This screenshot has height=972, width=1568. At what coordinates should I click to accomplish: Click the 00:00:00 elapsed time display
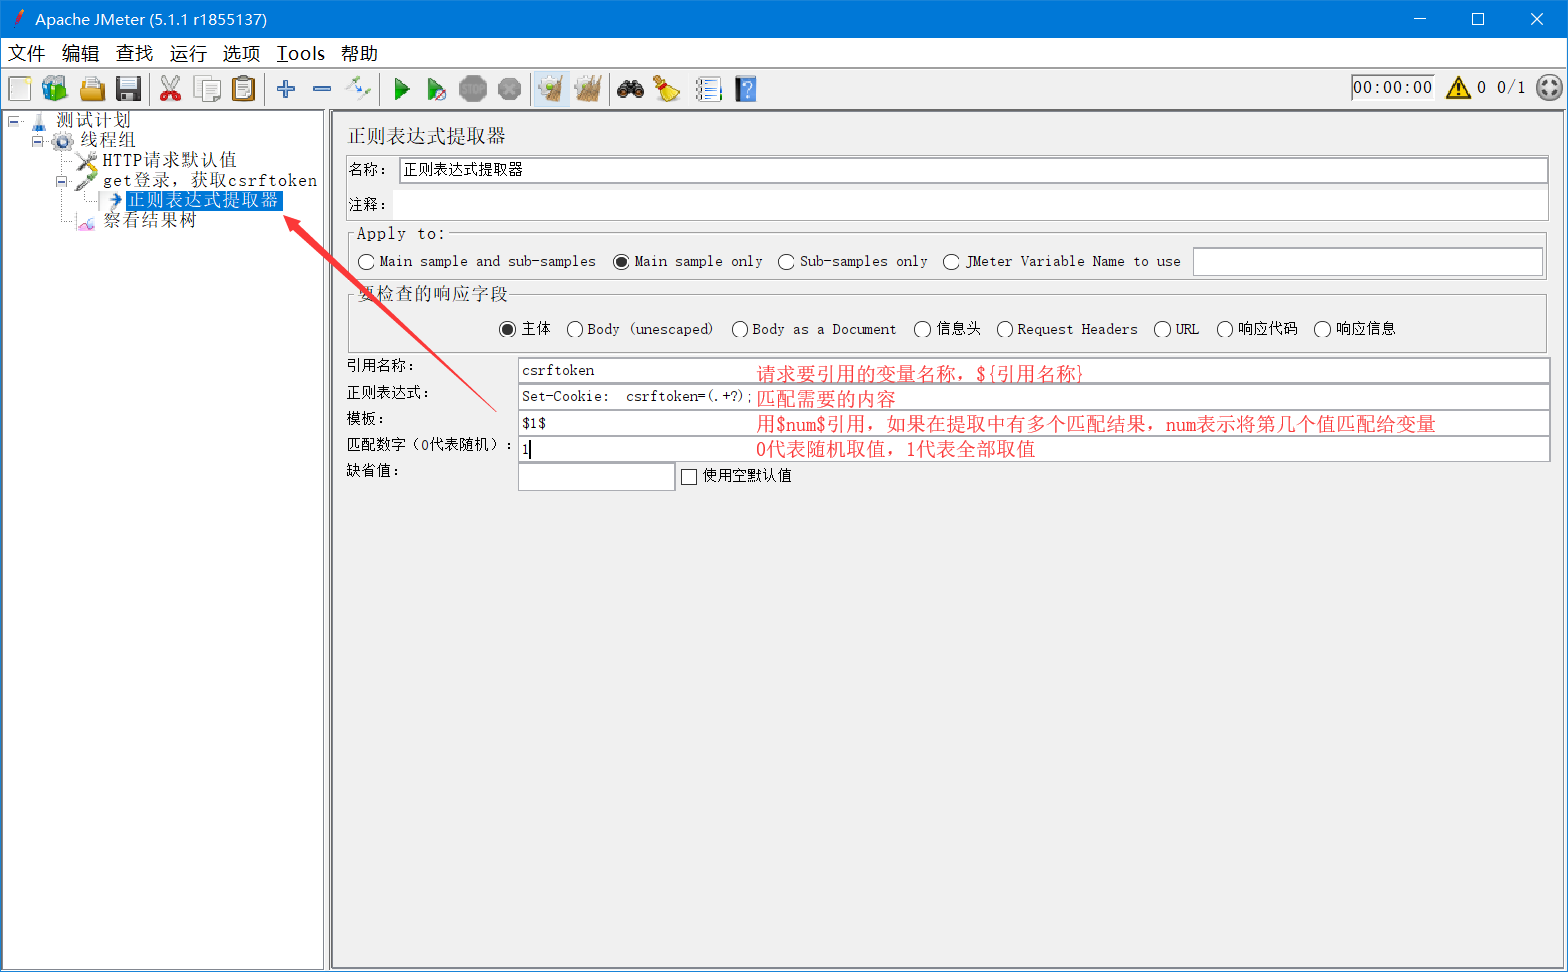(x=1392, y=88)
